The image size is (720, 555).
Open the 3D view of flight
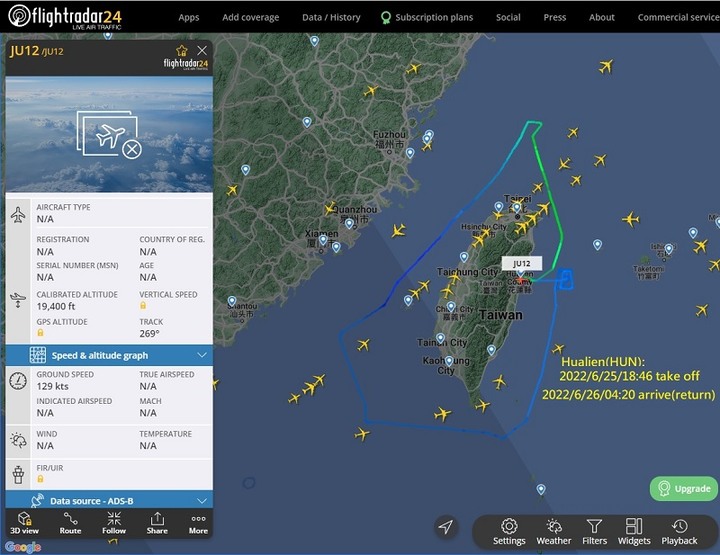coord(24,523)
